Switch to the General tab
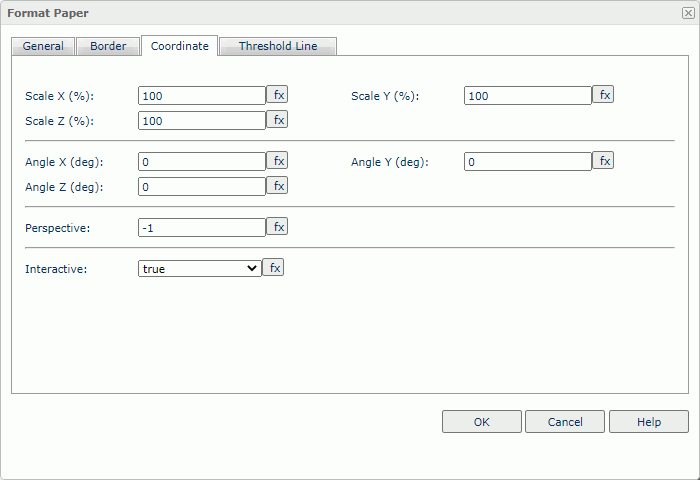Viewport: 700px width, 480px height. coord(43,46)
